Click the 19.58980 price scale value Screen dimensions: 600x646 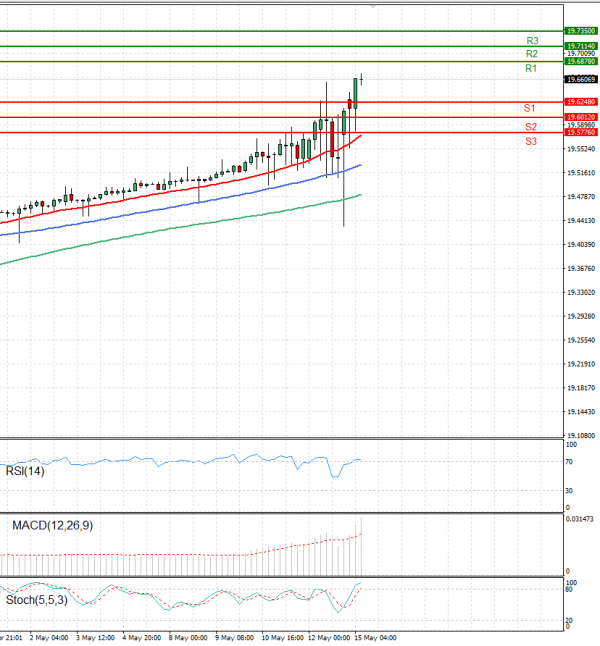click(581, 125)
